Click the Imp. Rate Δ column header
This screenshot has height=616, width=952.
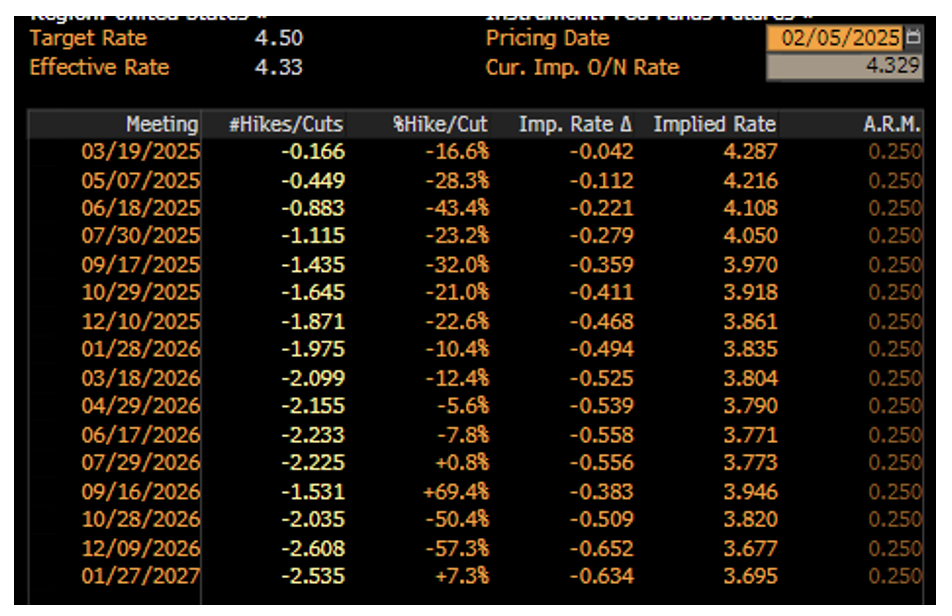(x=575, y=125)
